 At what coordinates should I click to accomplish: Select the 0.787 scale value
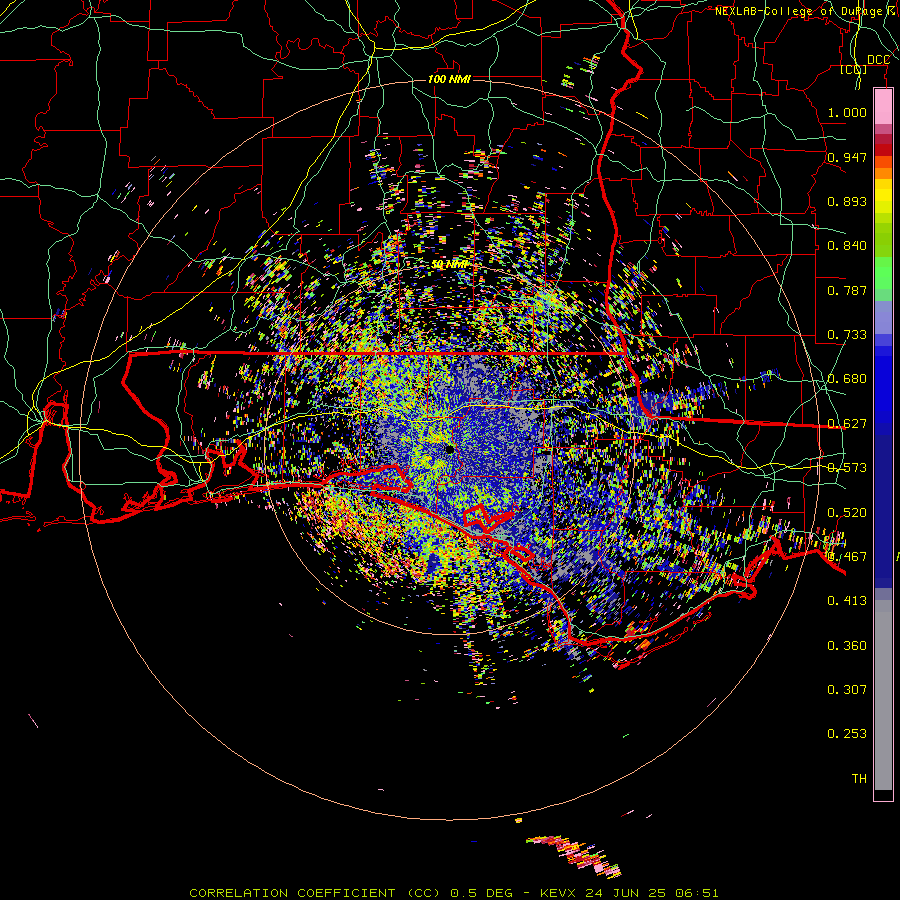847,290
